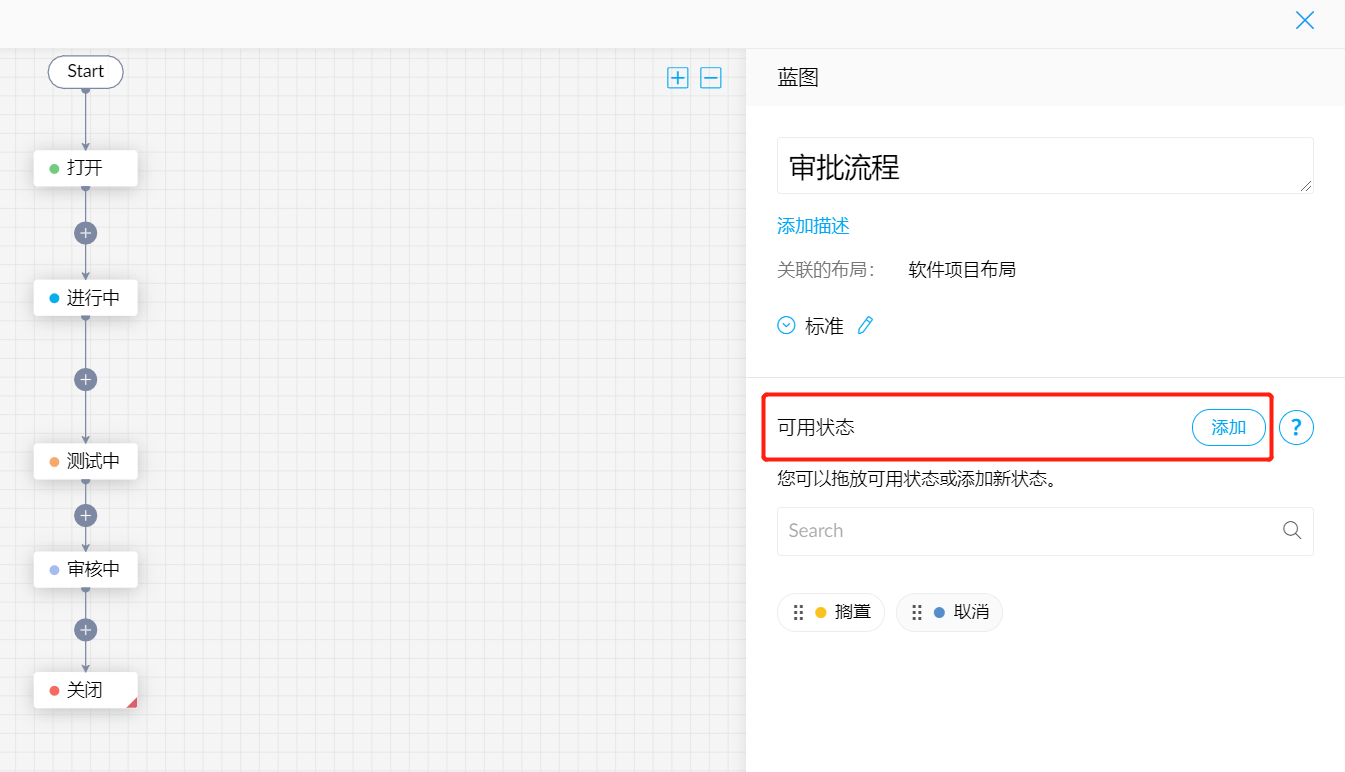Click the search magnifier icon
The image size is (1345, 772).
[x=1292, y=530]
